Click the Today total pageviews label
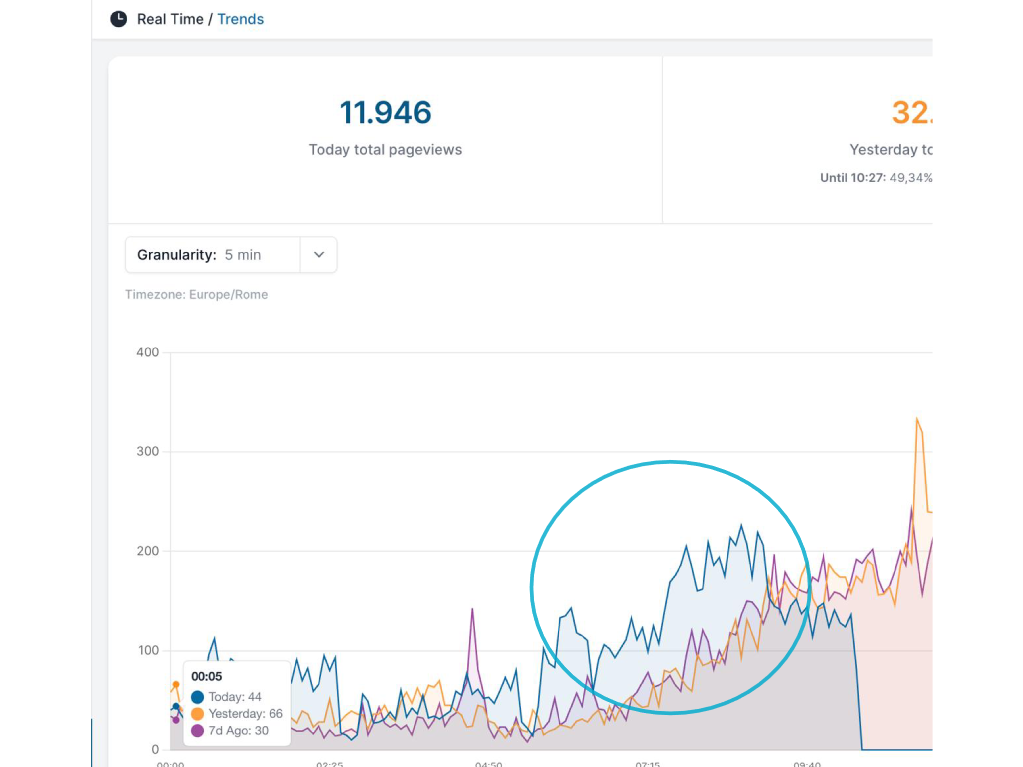Image resolution: width=1023 pixels, height=767 pixels. [x=385, y=149]
